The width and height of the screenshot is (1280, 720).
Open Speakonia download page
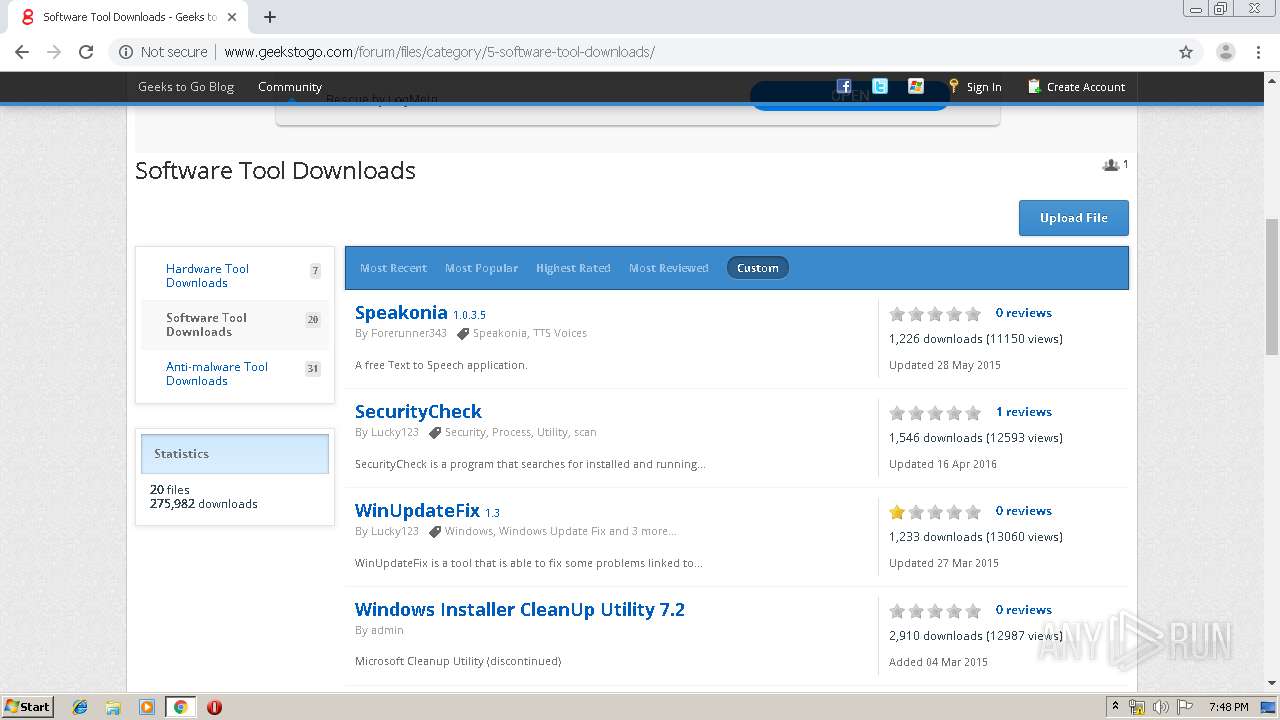401,313
